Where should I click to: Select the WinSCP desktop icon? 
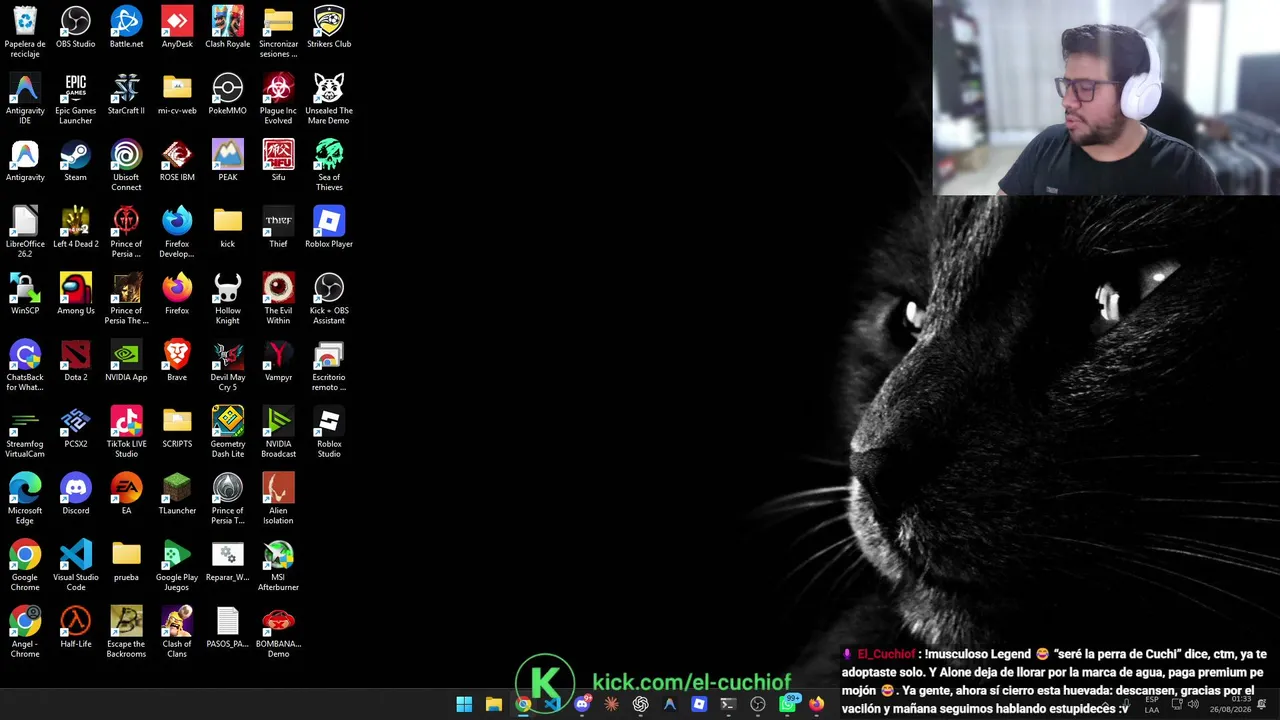pos(25,294)
